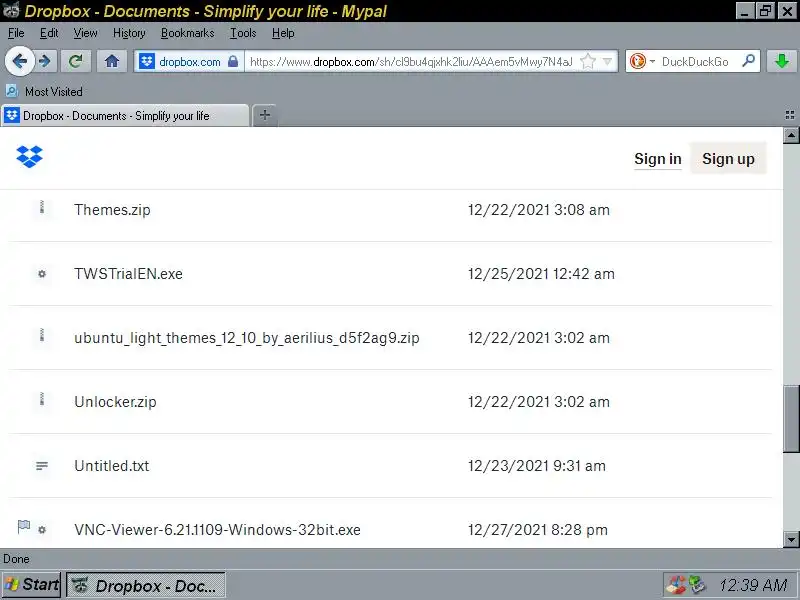Click the Dropbox - Doc taskbar button

point(146,585)
